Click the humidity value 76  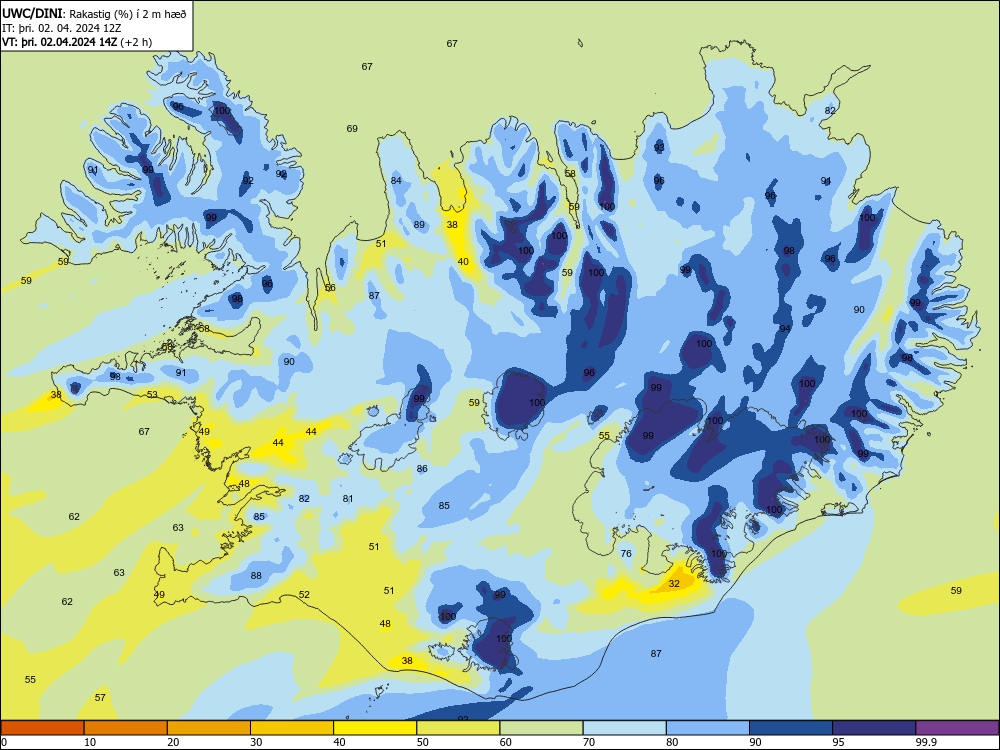click(x=626, y=554)
